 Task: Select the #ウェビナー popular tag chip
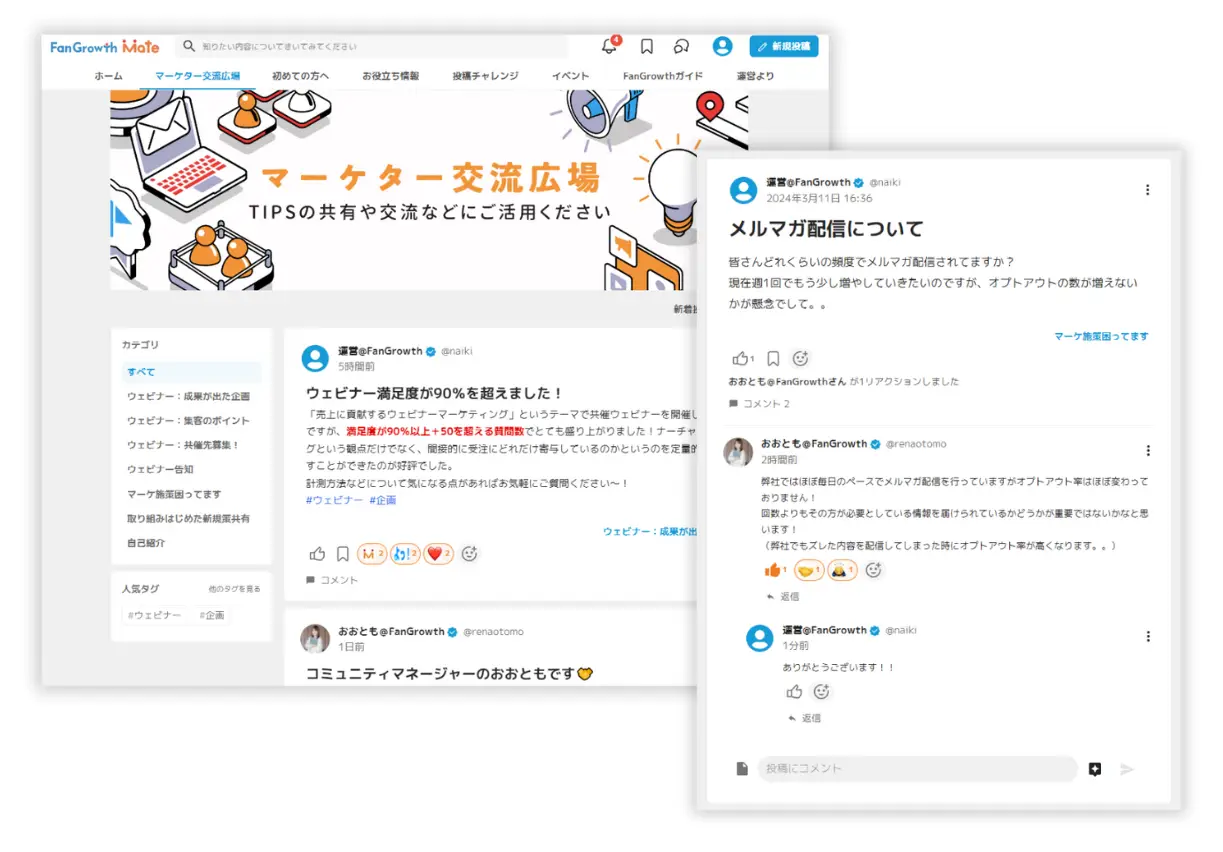click(154, 615)
